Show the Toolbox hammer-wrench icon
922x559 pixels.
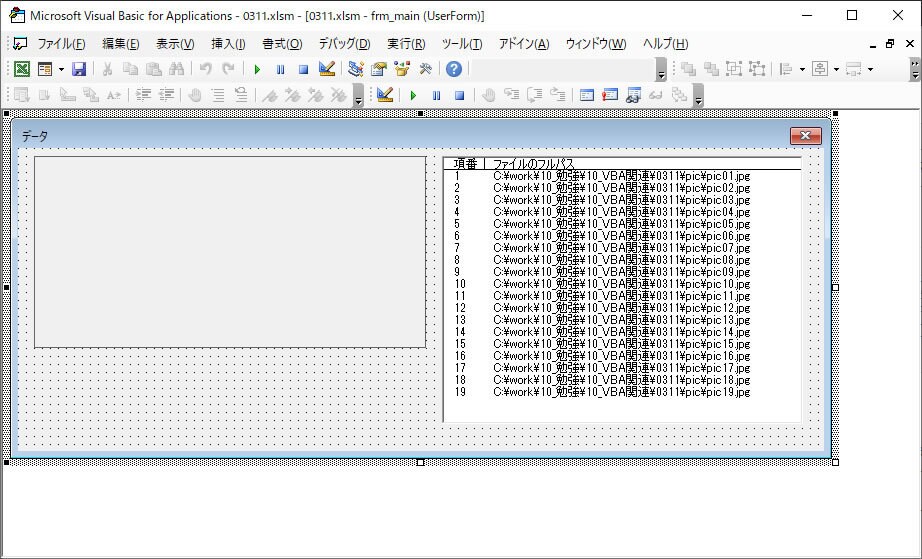tap(425, 69)
